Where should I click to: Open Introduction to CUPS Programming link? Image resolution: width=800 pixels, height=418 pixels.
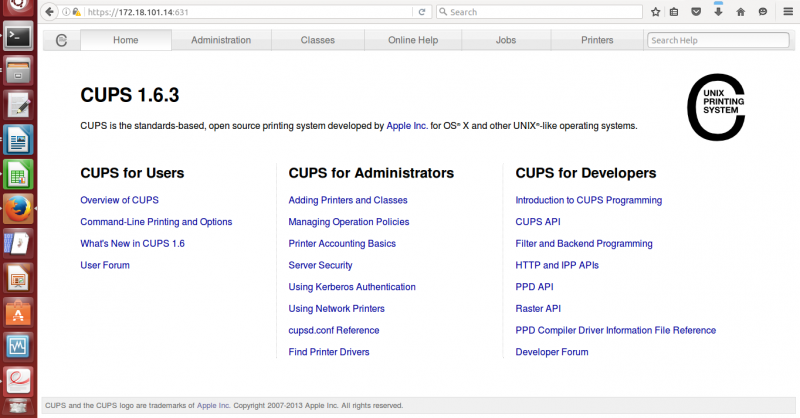point(588,200)
